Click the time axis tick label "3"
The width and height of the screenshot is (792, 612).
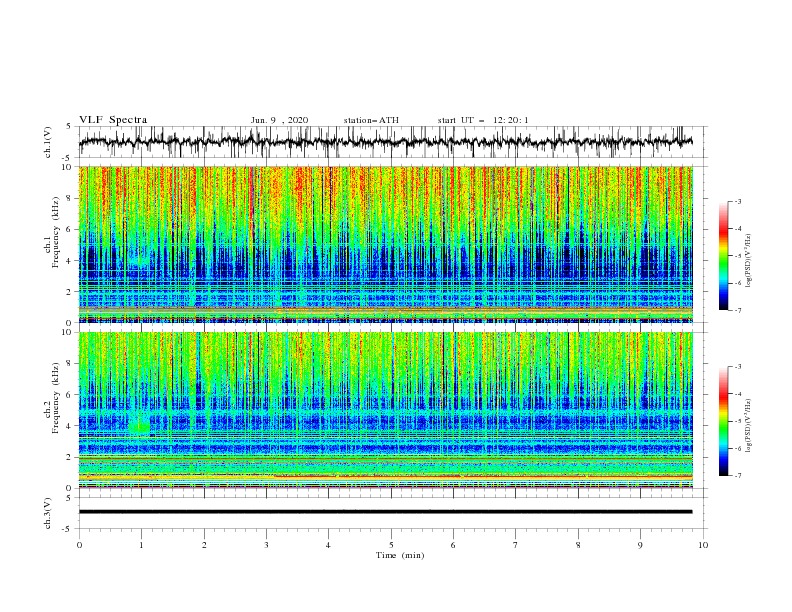click(266, 545)
